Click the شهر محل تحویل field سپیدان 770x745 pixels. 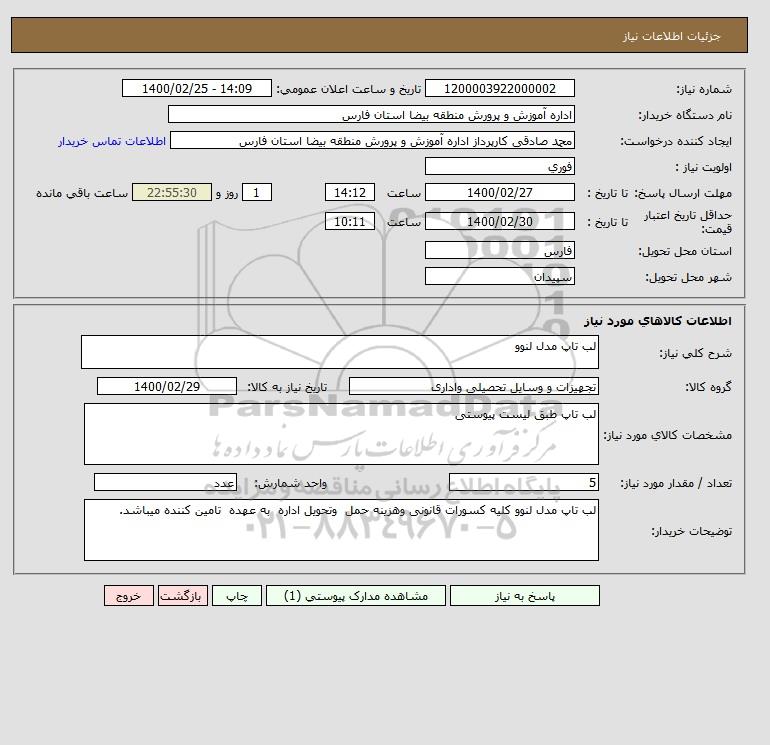(500, 276)
